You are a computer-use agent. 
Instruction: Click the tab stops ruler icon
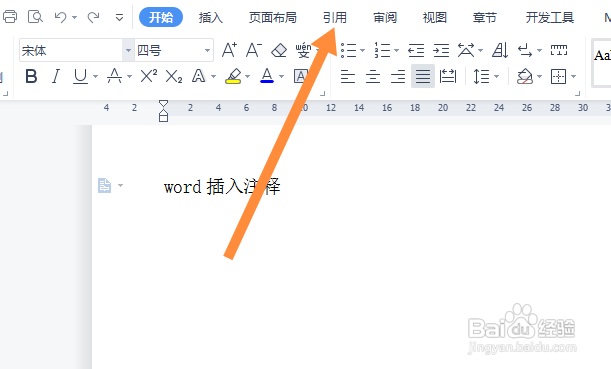coord(559,50)
